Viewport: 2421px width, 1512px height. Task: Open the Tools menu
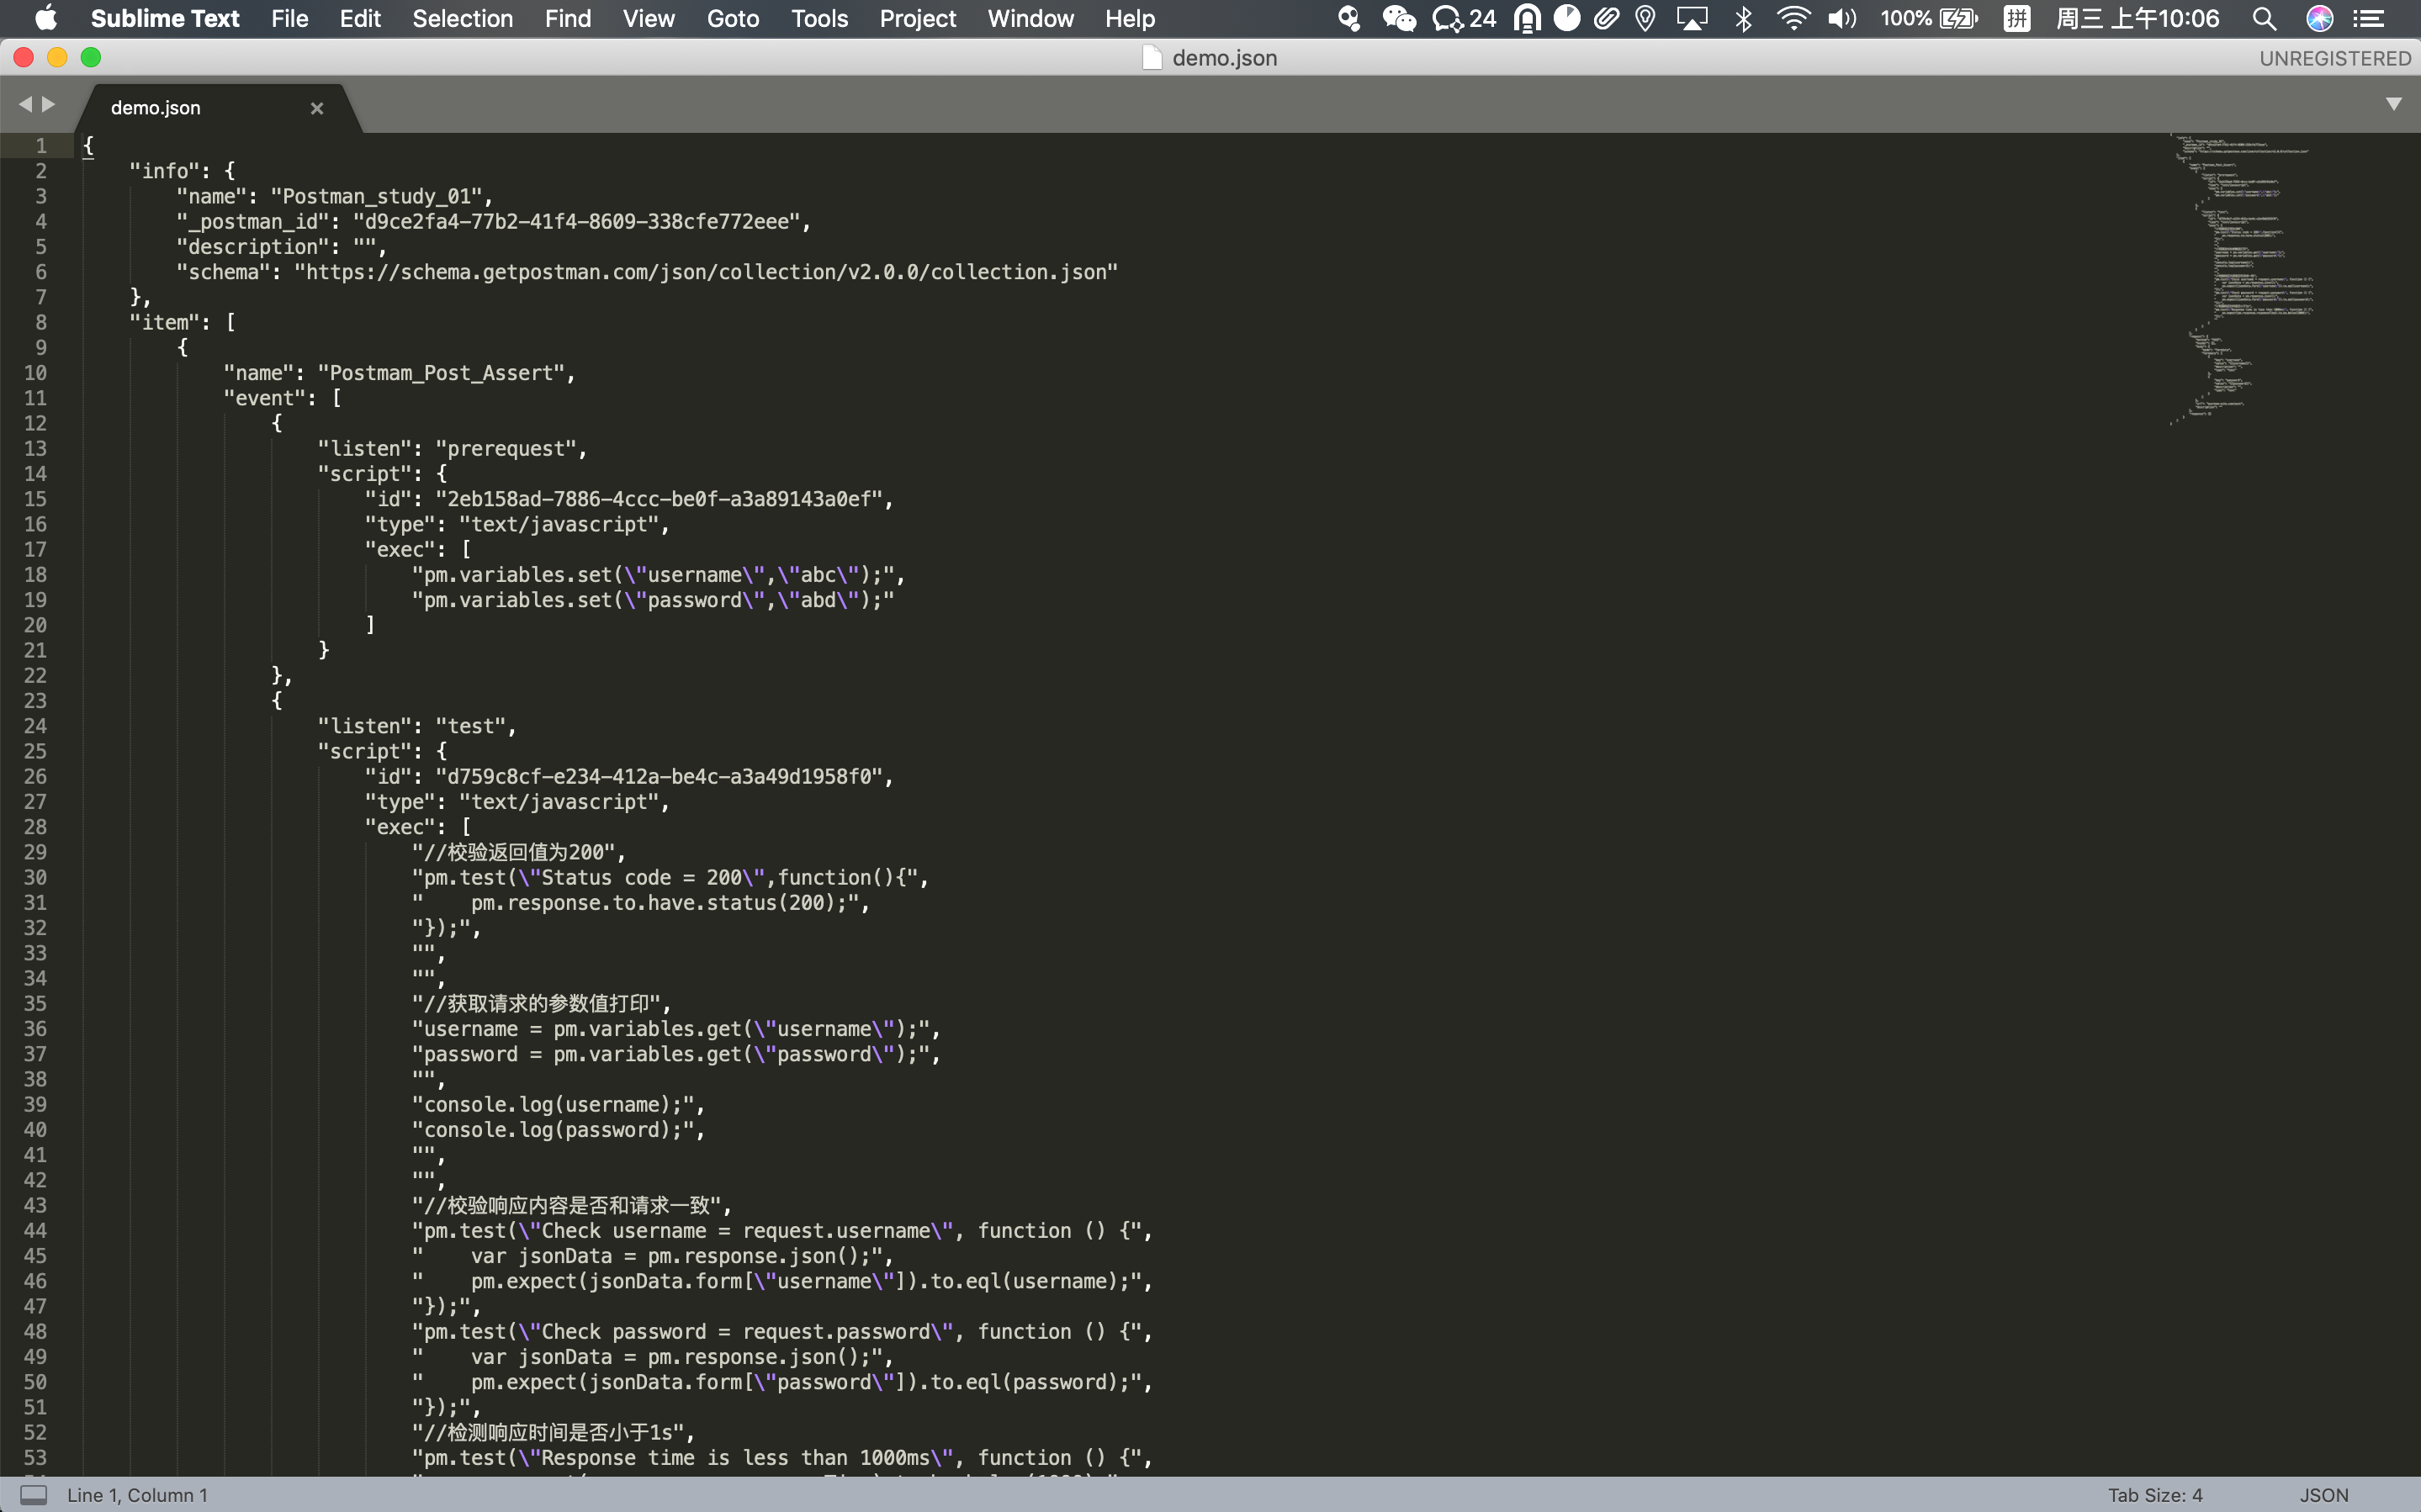tap(820, 18)
